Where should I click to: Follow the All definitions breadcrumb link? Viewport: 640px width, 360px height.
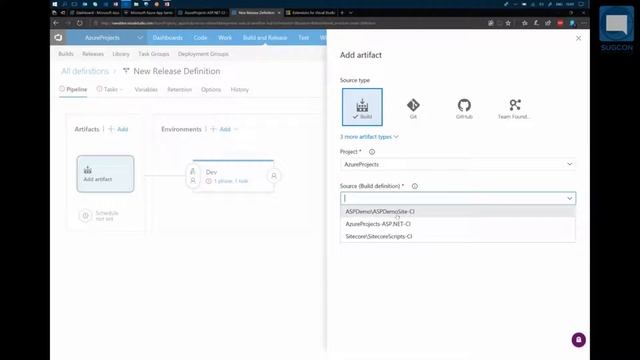[85, 71]
